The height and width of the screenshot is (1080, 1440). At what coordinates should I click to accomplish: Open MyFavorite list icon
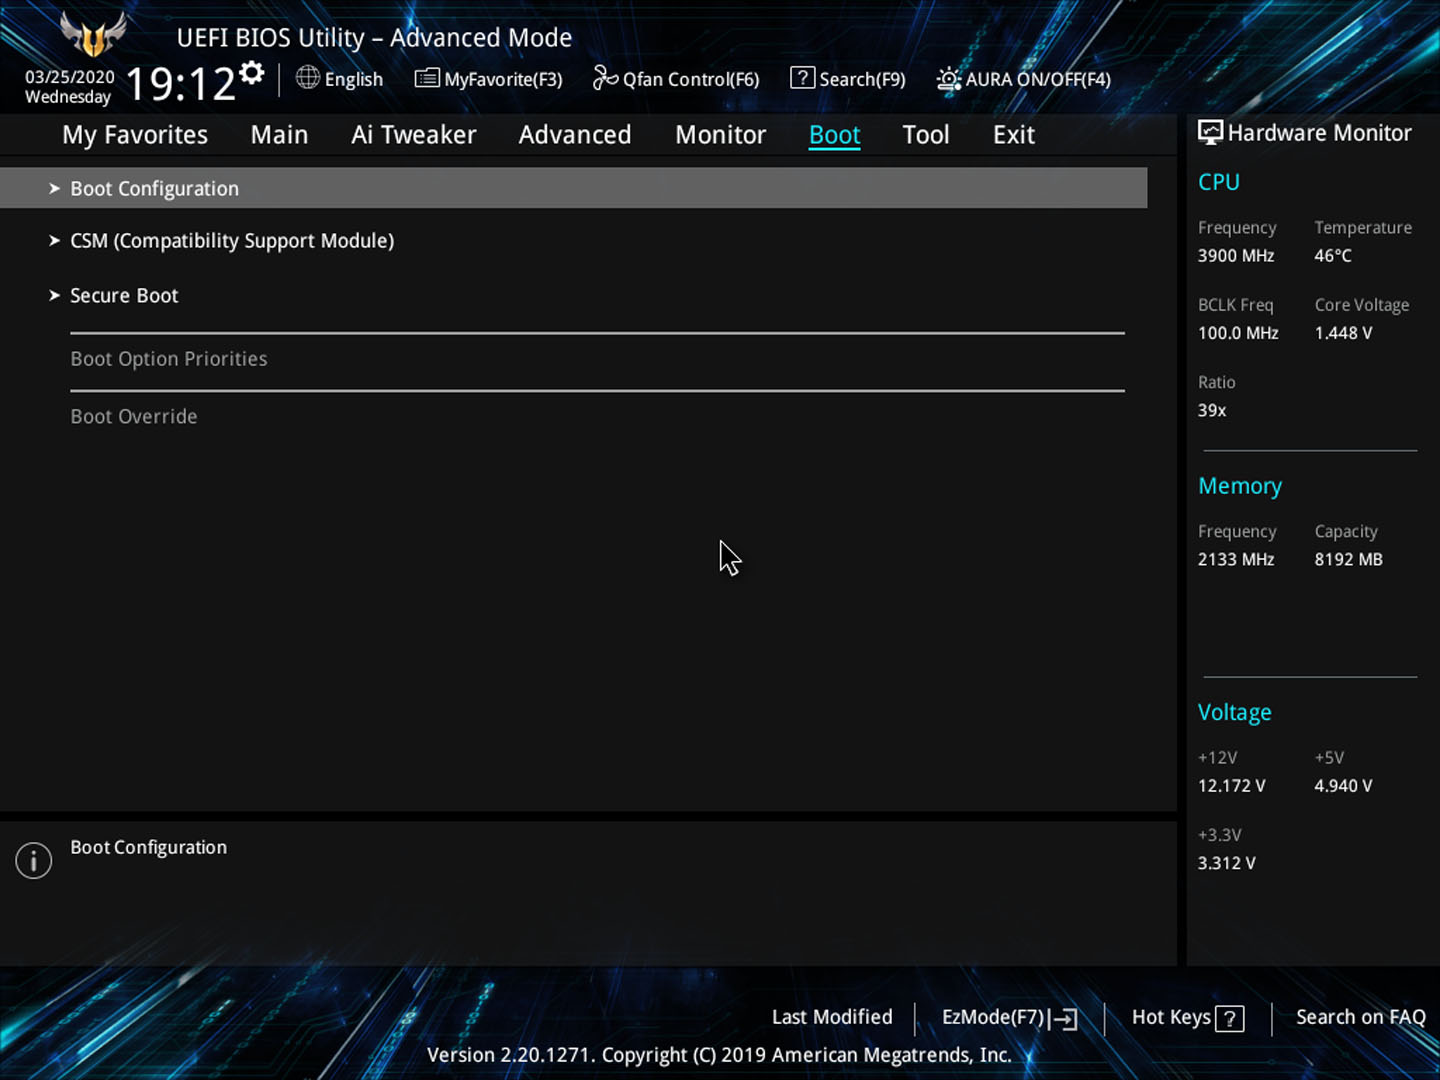tap(427, 78)
